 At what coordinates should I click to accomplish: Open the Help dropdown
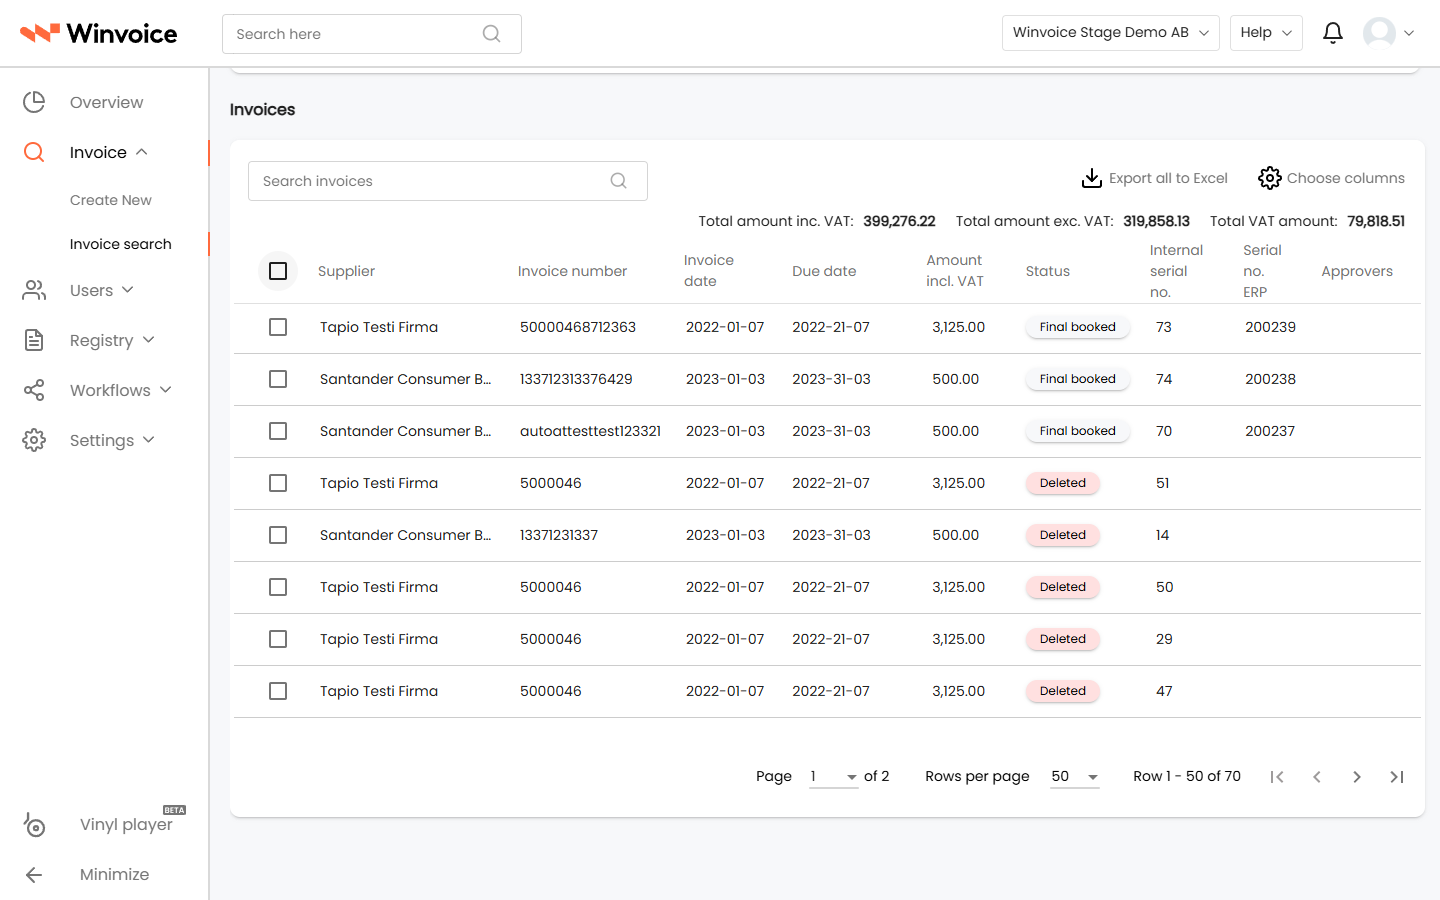(x=1266, y=33)
